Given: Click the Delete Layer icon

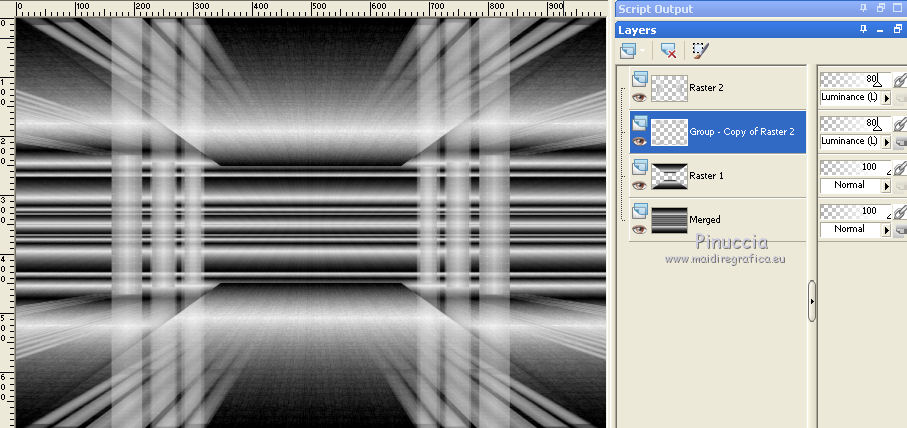Looking at the screenshot, I should click(668, 51).
